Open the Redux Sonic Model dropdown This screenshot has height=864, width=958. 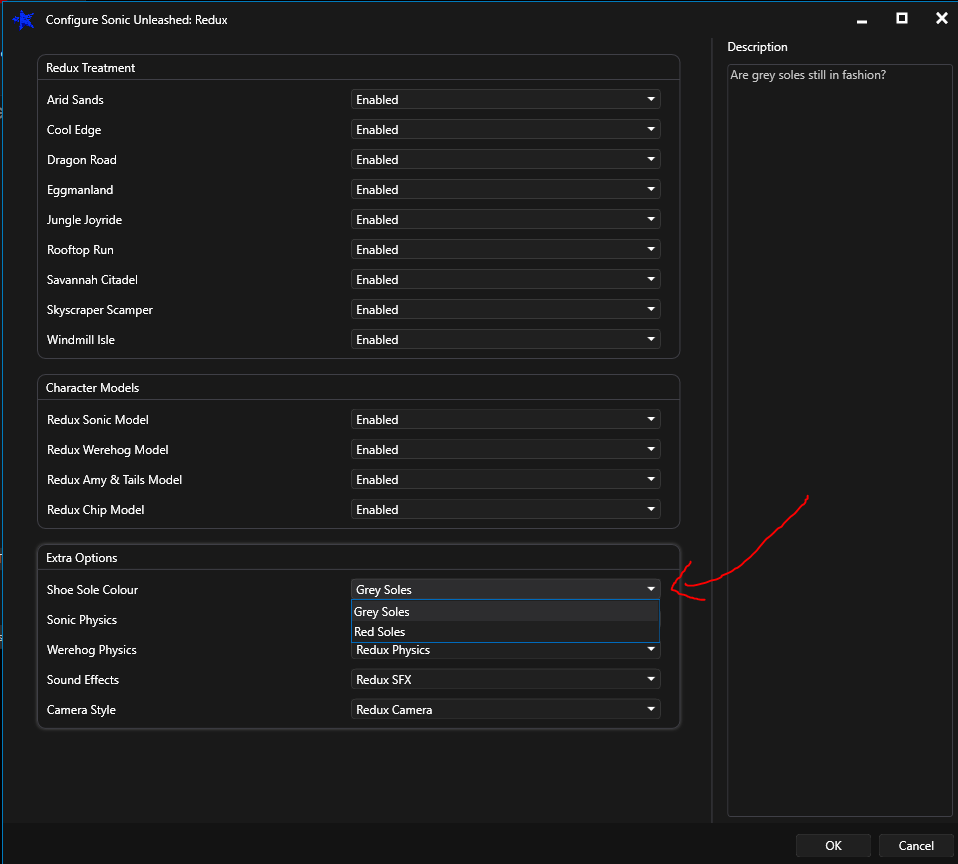coord(505,419)
